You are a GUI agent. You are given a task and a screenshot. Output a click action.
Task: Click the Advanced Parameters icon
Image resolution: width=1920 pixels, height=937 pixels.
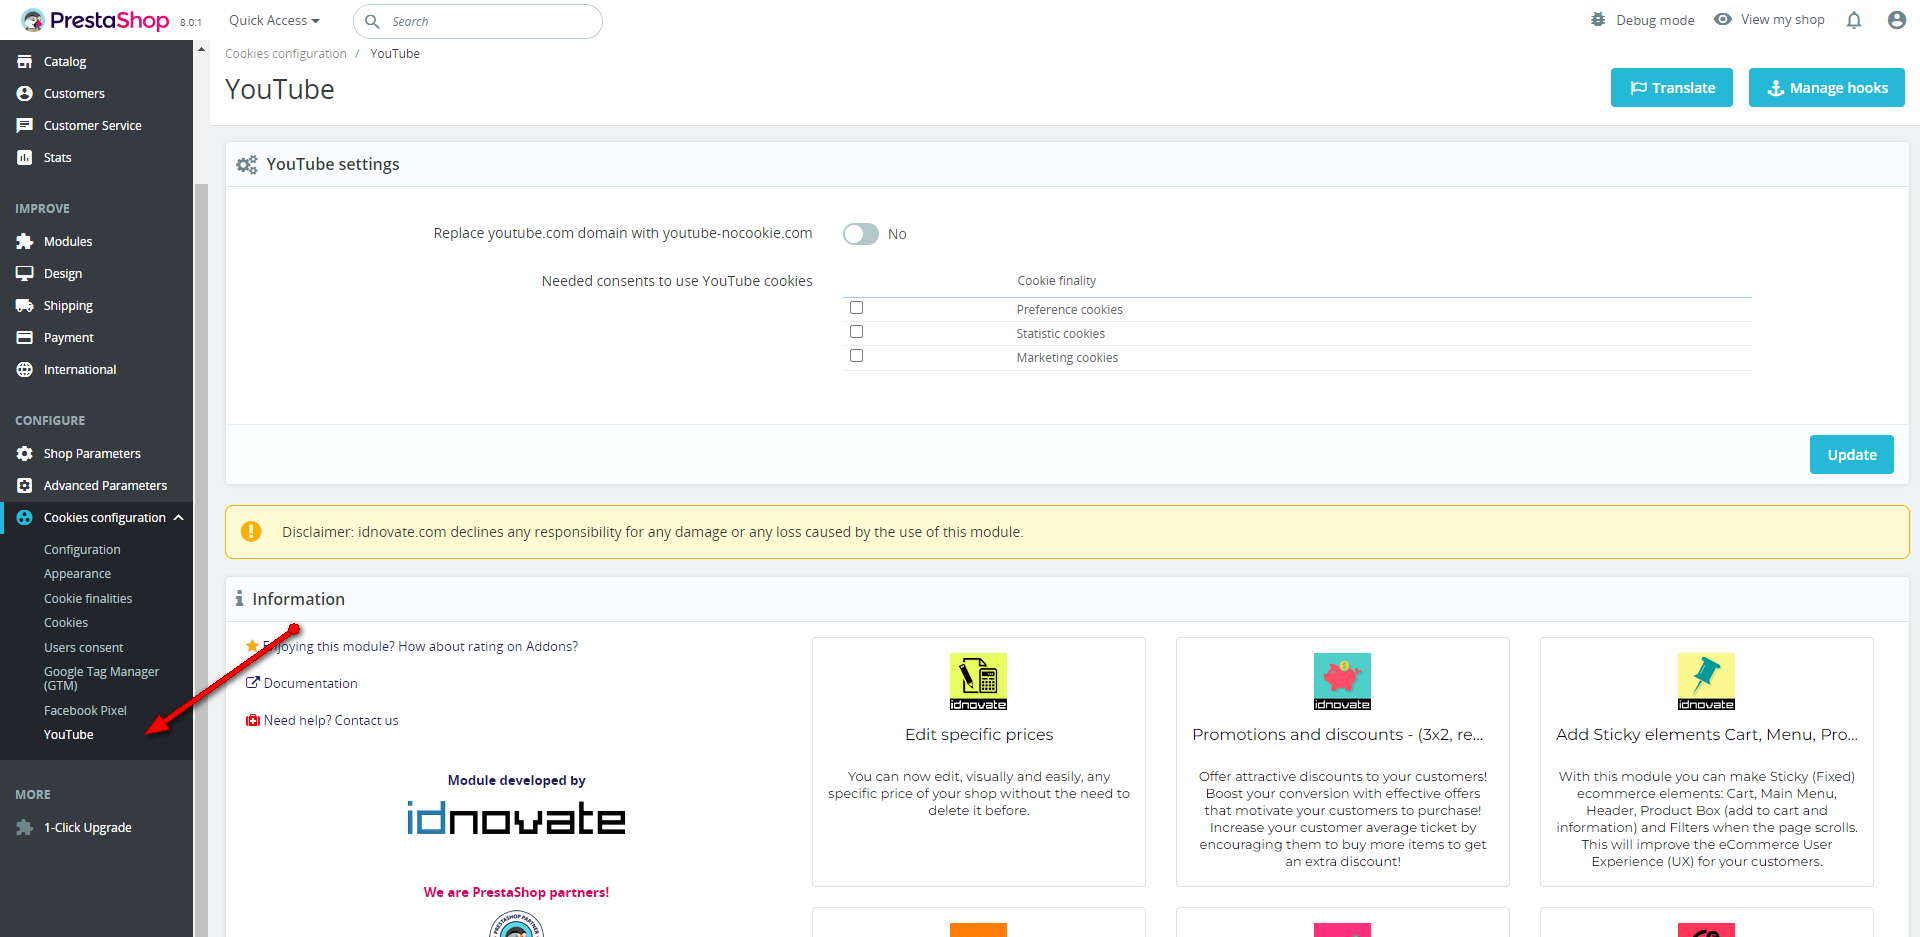(25, 486)
